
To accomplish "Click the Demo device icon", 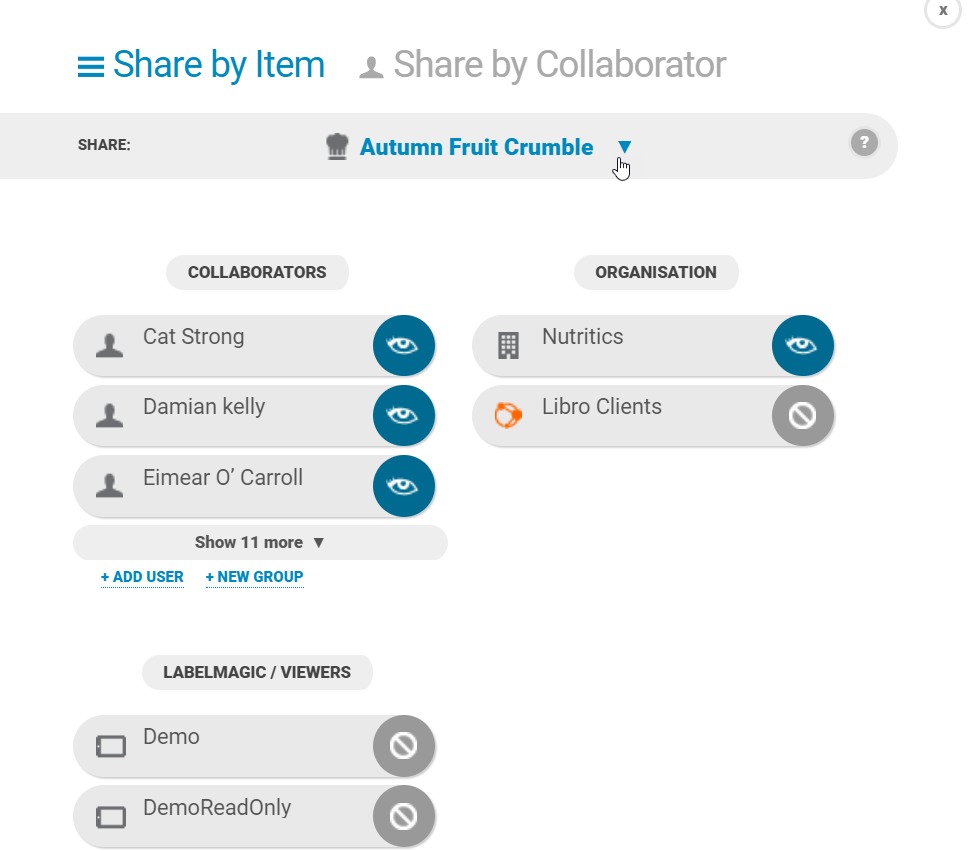I will [111, 746].
